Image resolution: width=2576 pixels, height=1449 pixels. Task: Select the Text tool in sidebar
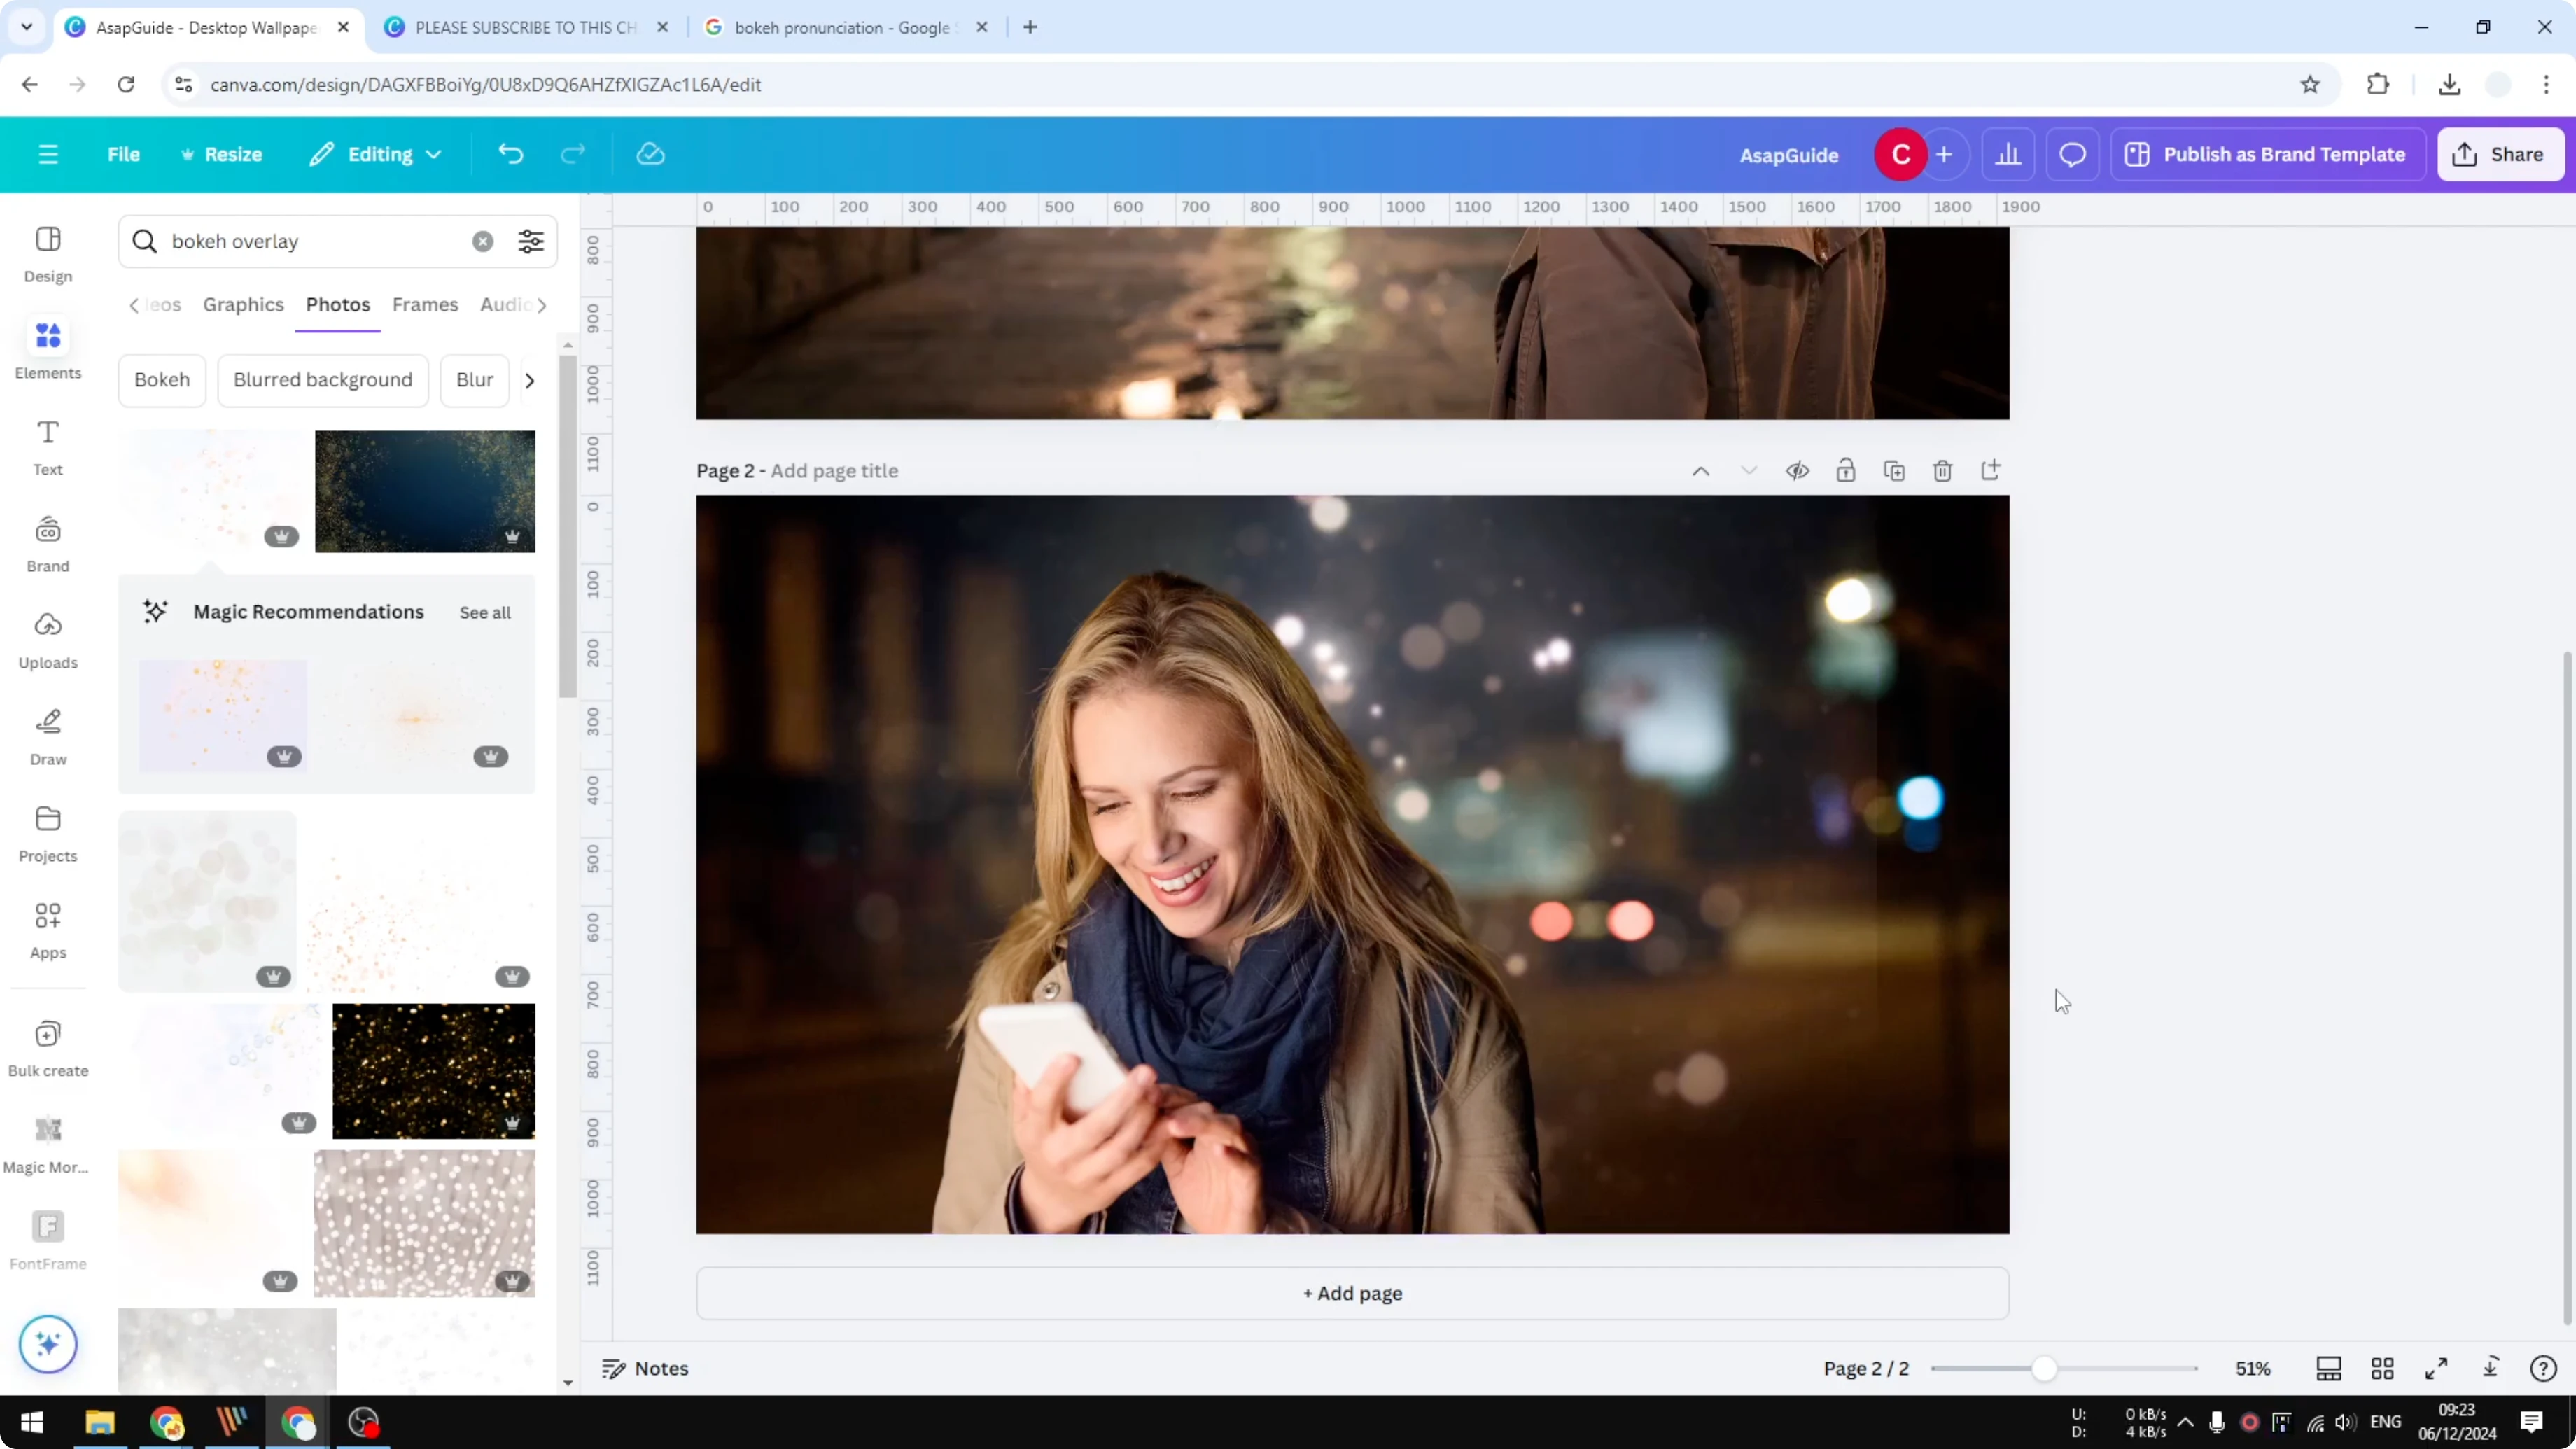[x=47, y=446]
